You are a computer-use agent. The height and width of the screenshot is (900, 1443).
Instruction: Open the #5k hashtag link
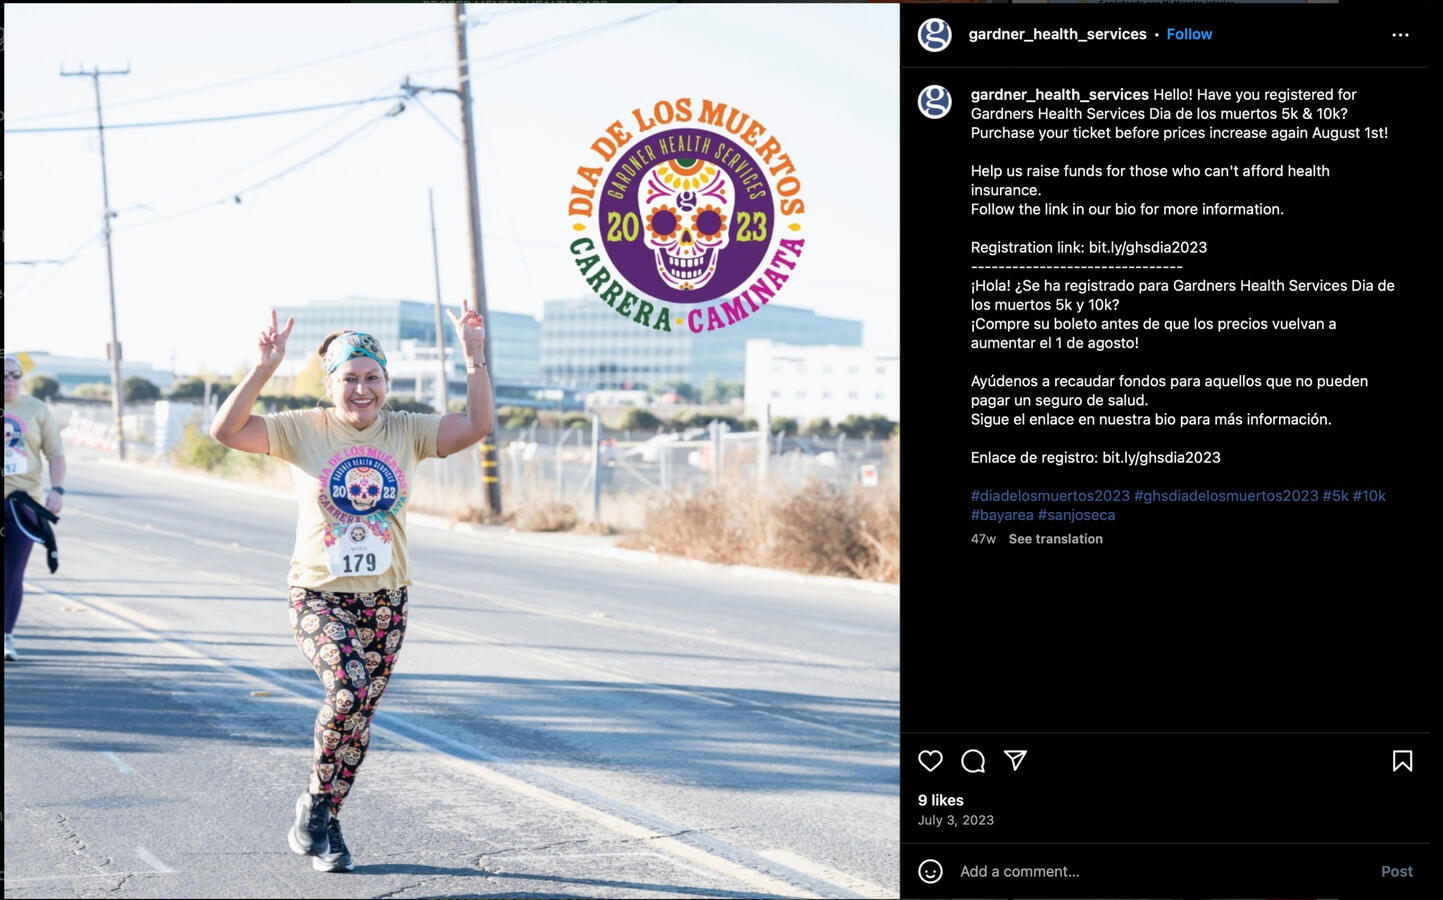pyautogui.click(x=1335, y=496)
